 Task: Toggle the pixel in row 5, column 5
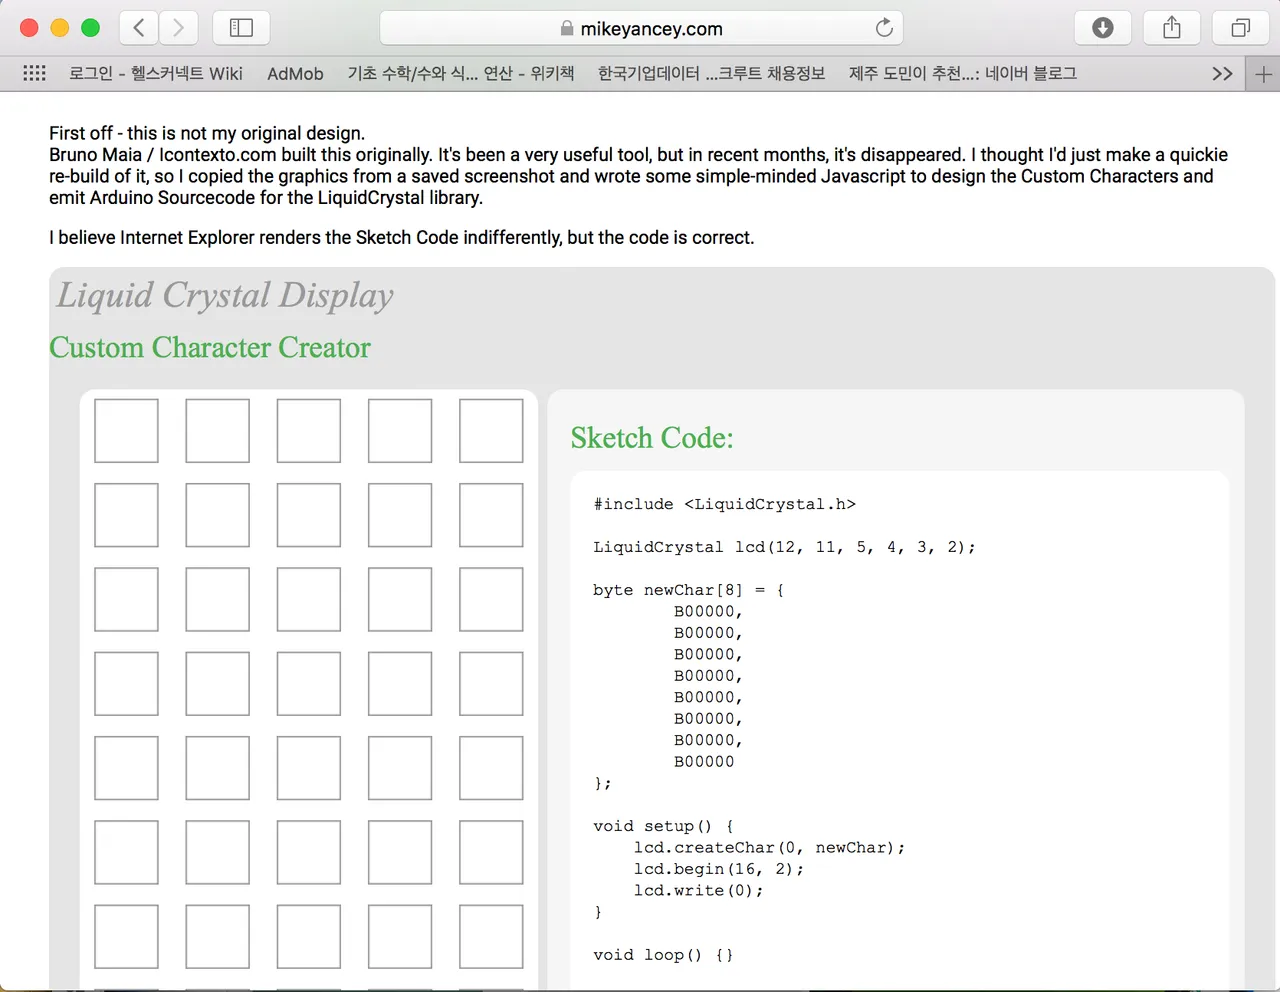pos(491,768)
